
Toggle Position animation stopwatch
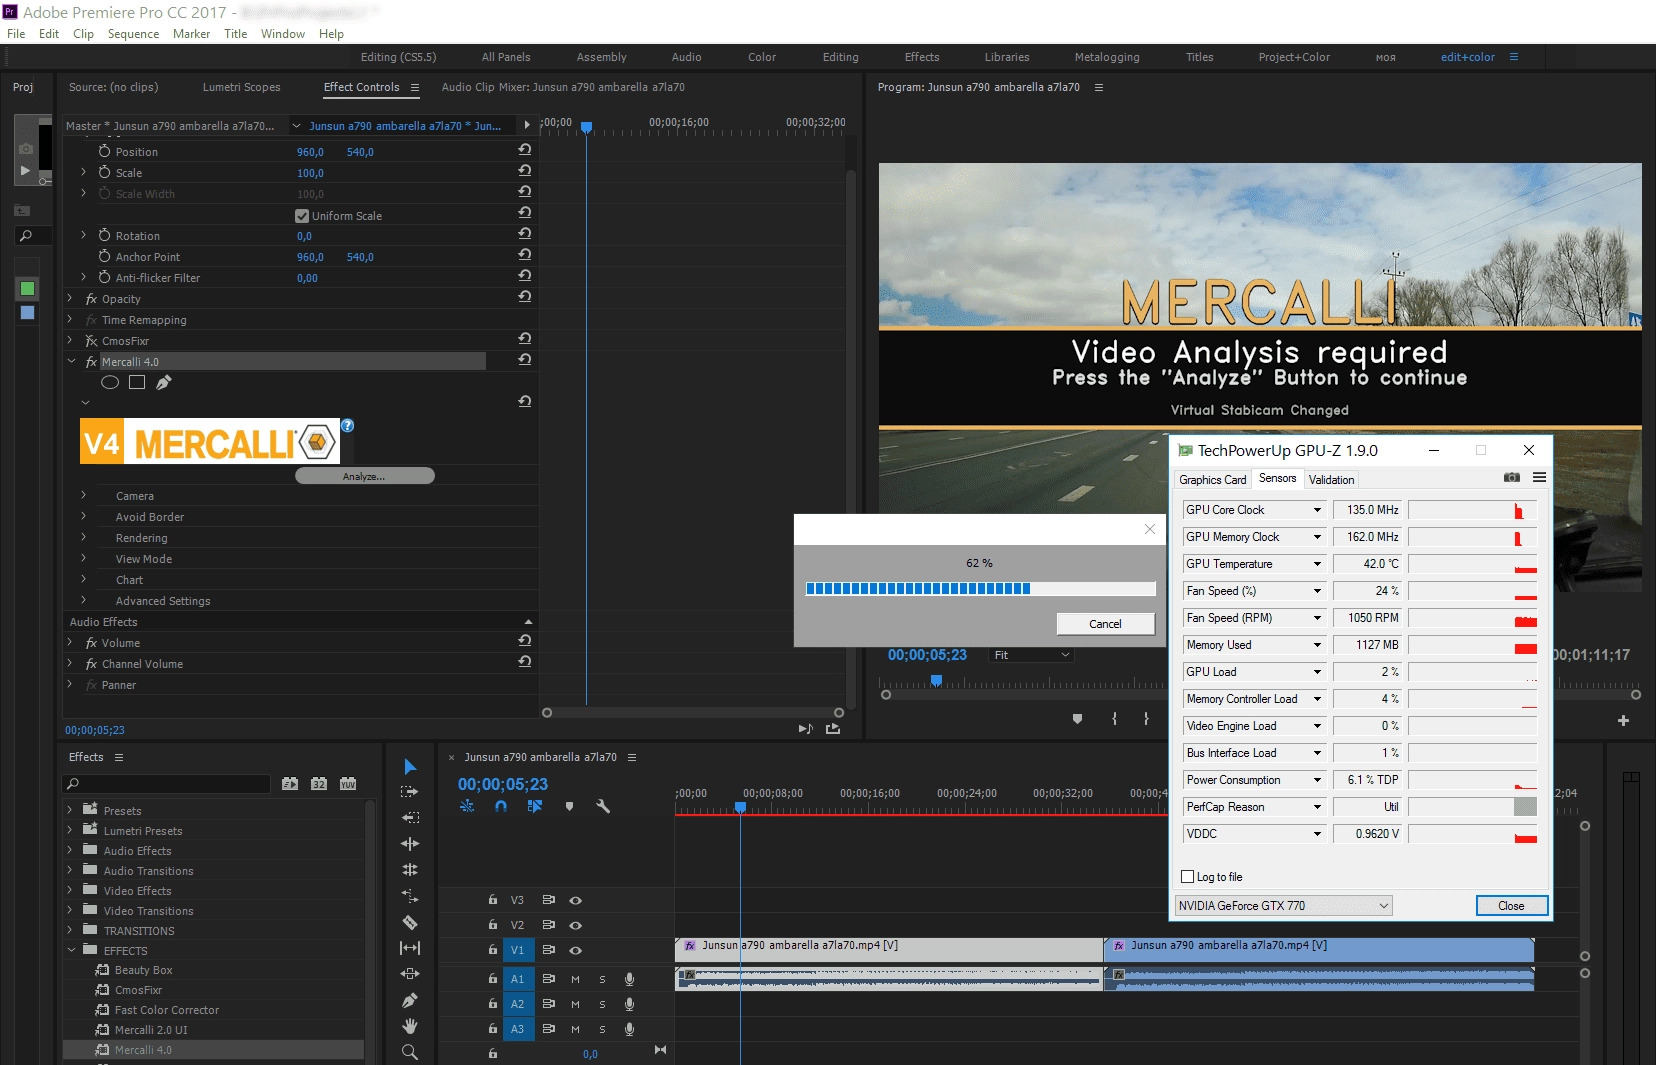(x=104, y=151)
